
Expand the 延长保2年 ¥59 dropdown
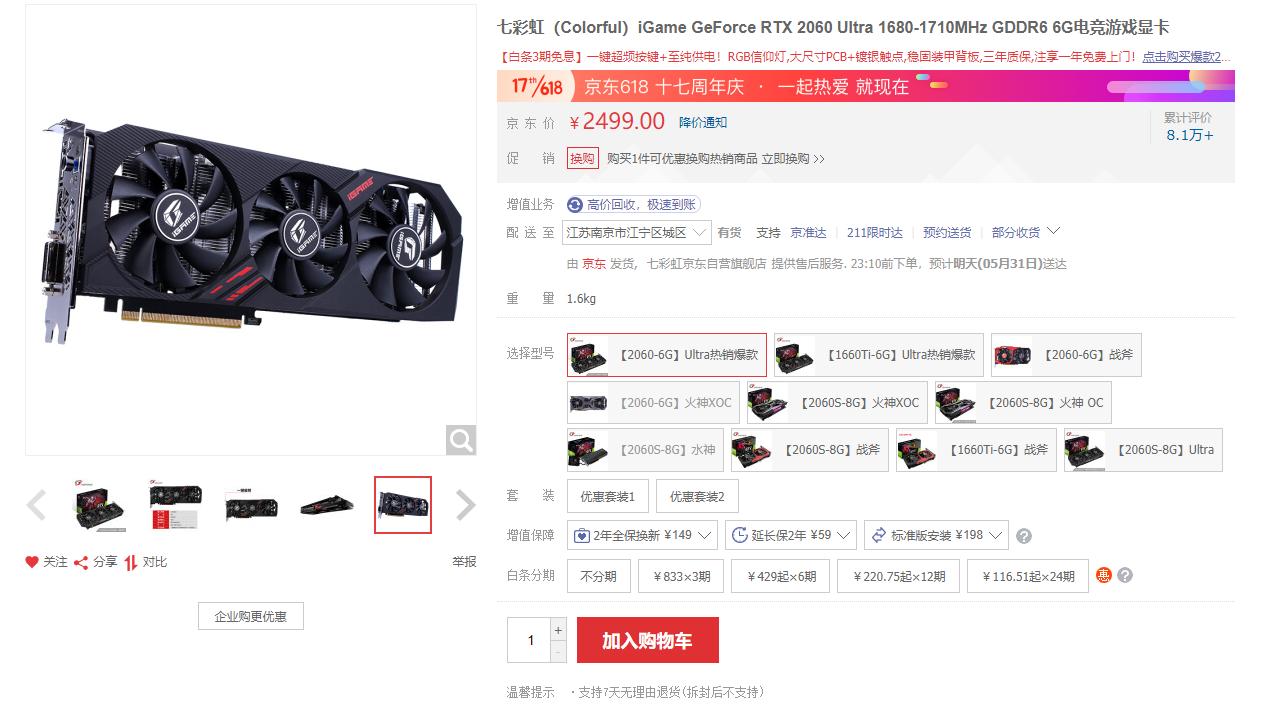pyautogui.click(x=791, y=535)
